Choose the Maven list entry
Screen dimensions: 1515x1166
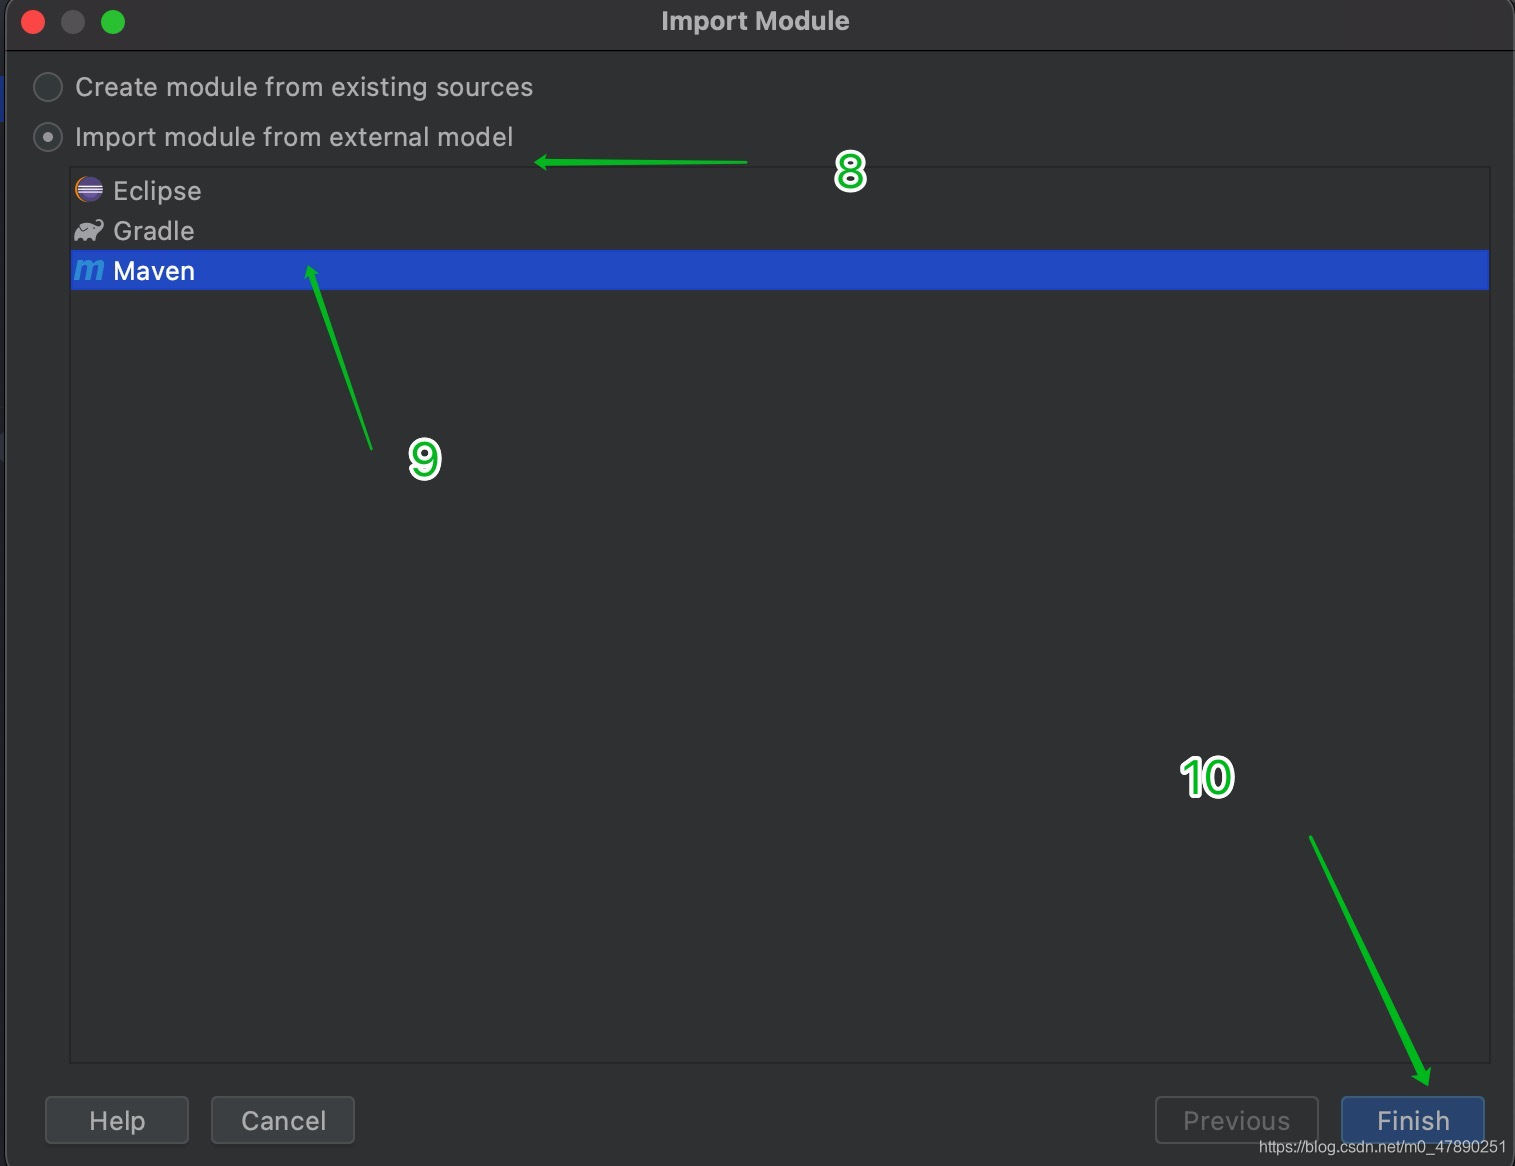(780, 270)
